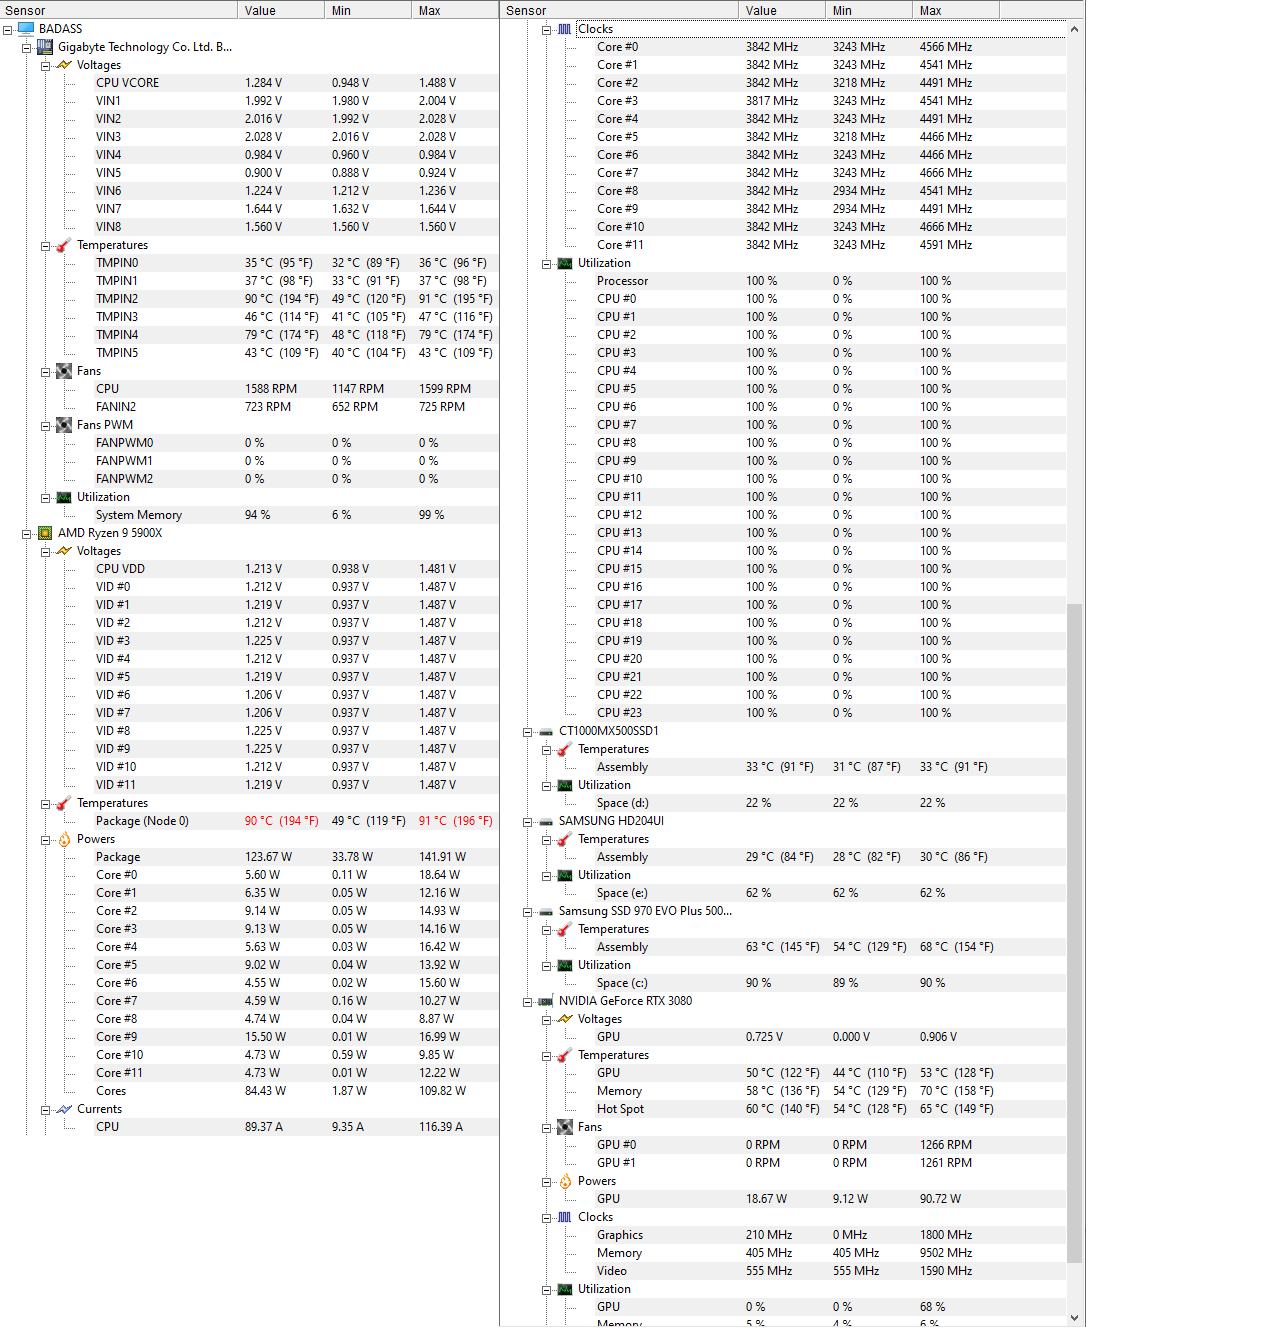The width and height of the screenshot is (1283, 1328).
Task: Click the NVIDIA GeForce RTX 3080 card icon
Action: (546, 1001)
